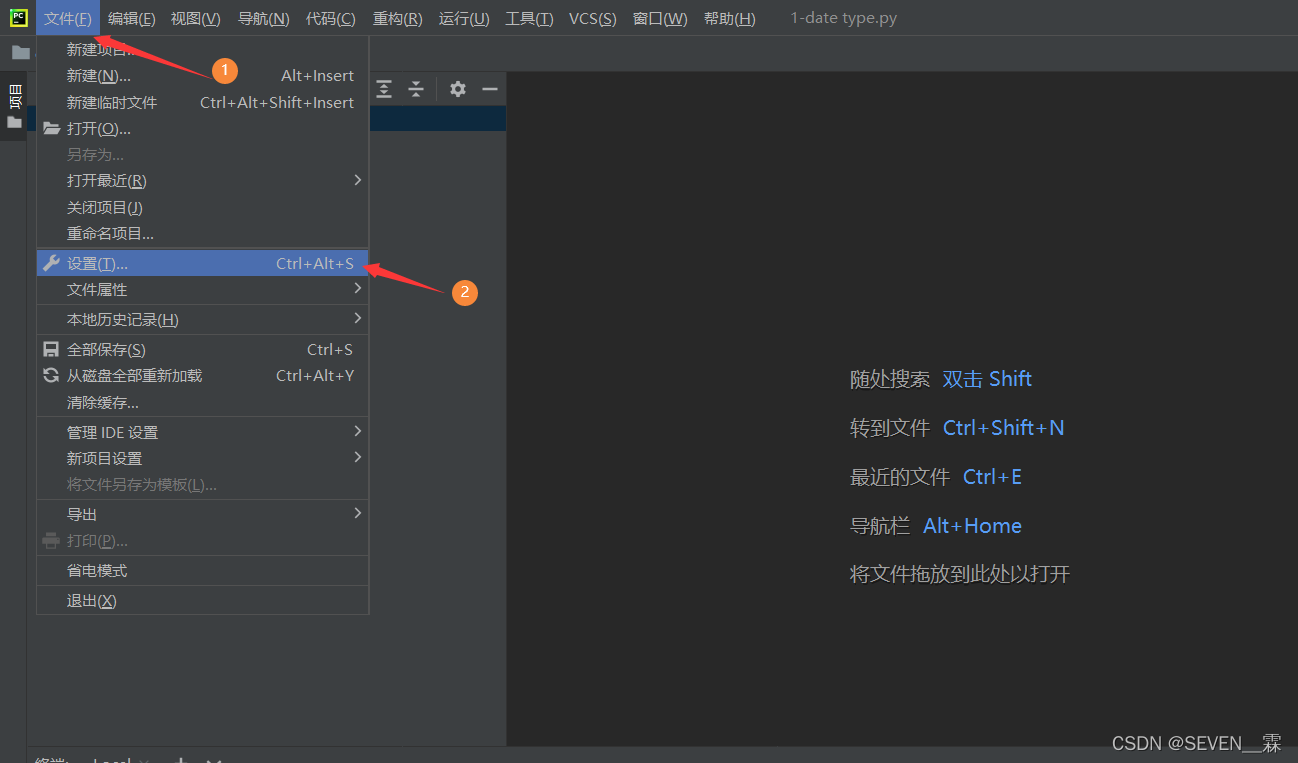This screenshot has width=1298, height=763.
Task: Click the Alt+Home navigation bar hint
Action: [972, 526]
